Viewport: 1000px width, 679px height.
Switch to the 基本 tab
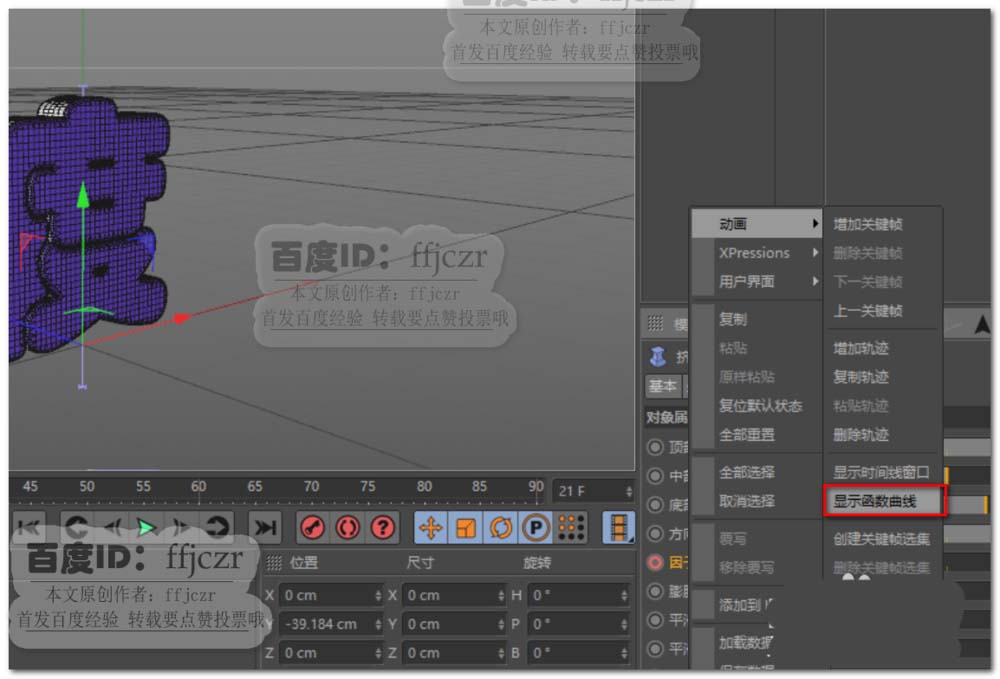coord(663,386)
